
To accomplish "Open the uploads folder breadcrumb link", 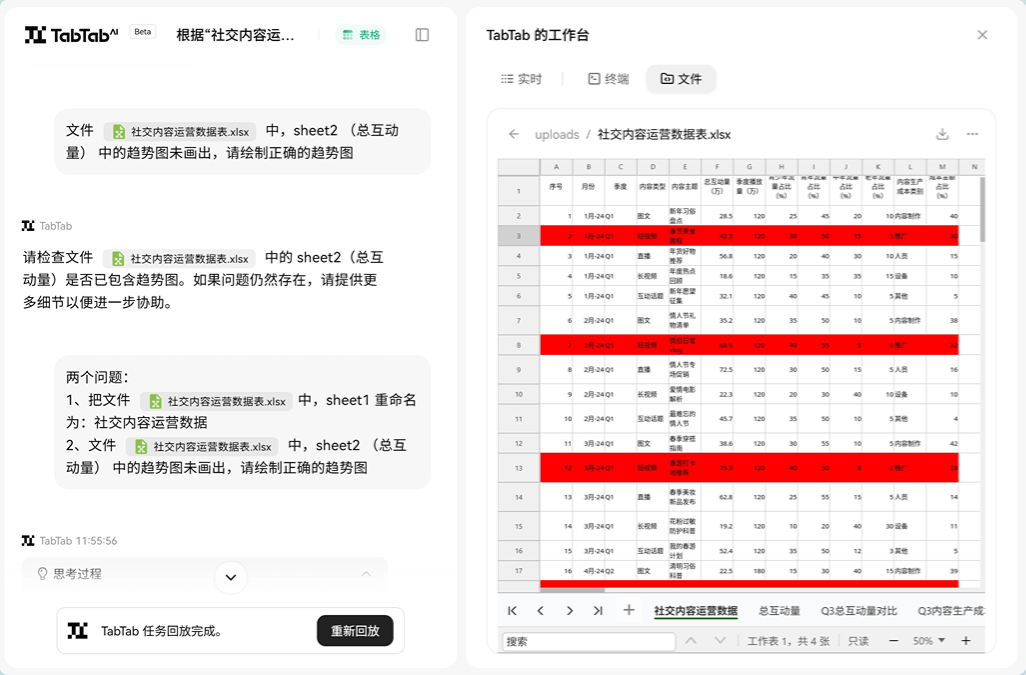I will coord(556,133).
